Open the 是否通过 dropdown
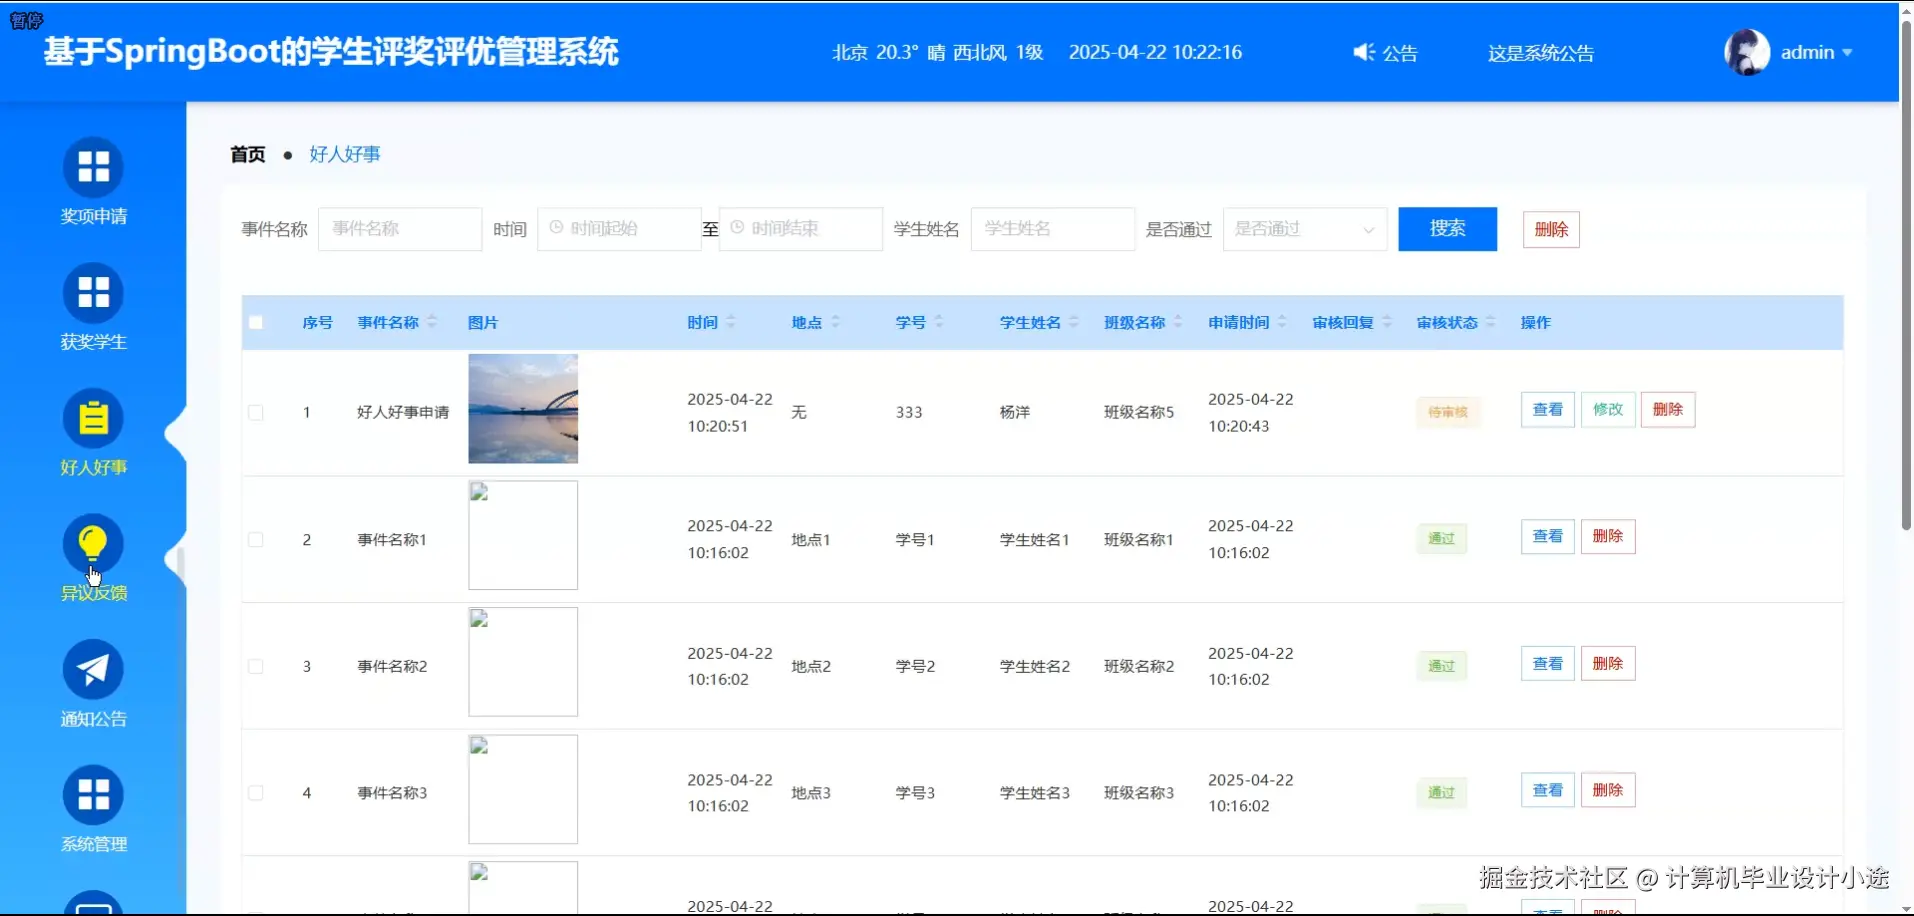This screenshot has height=916, width=1914. [1304, 229]
